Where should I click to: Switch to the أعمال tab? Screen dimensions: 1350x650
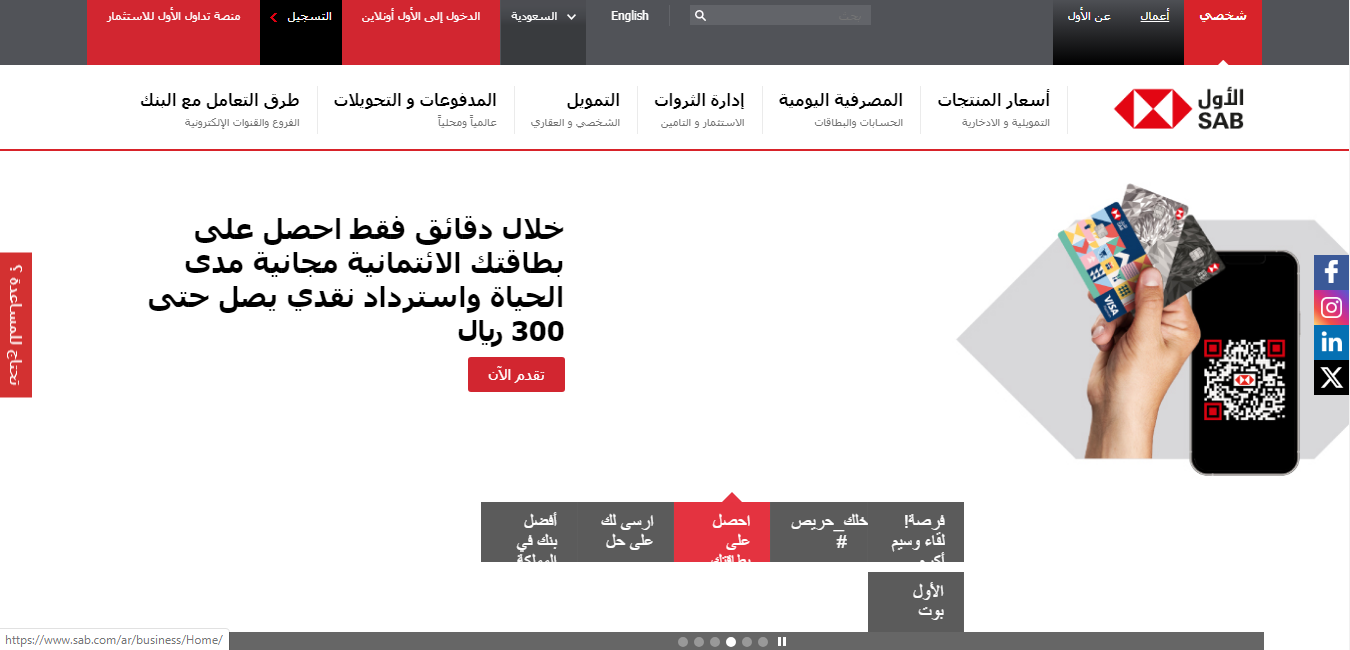point(1154,17)
